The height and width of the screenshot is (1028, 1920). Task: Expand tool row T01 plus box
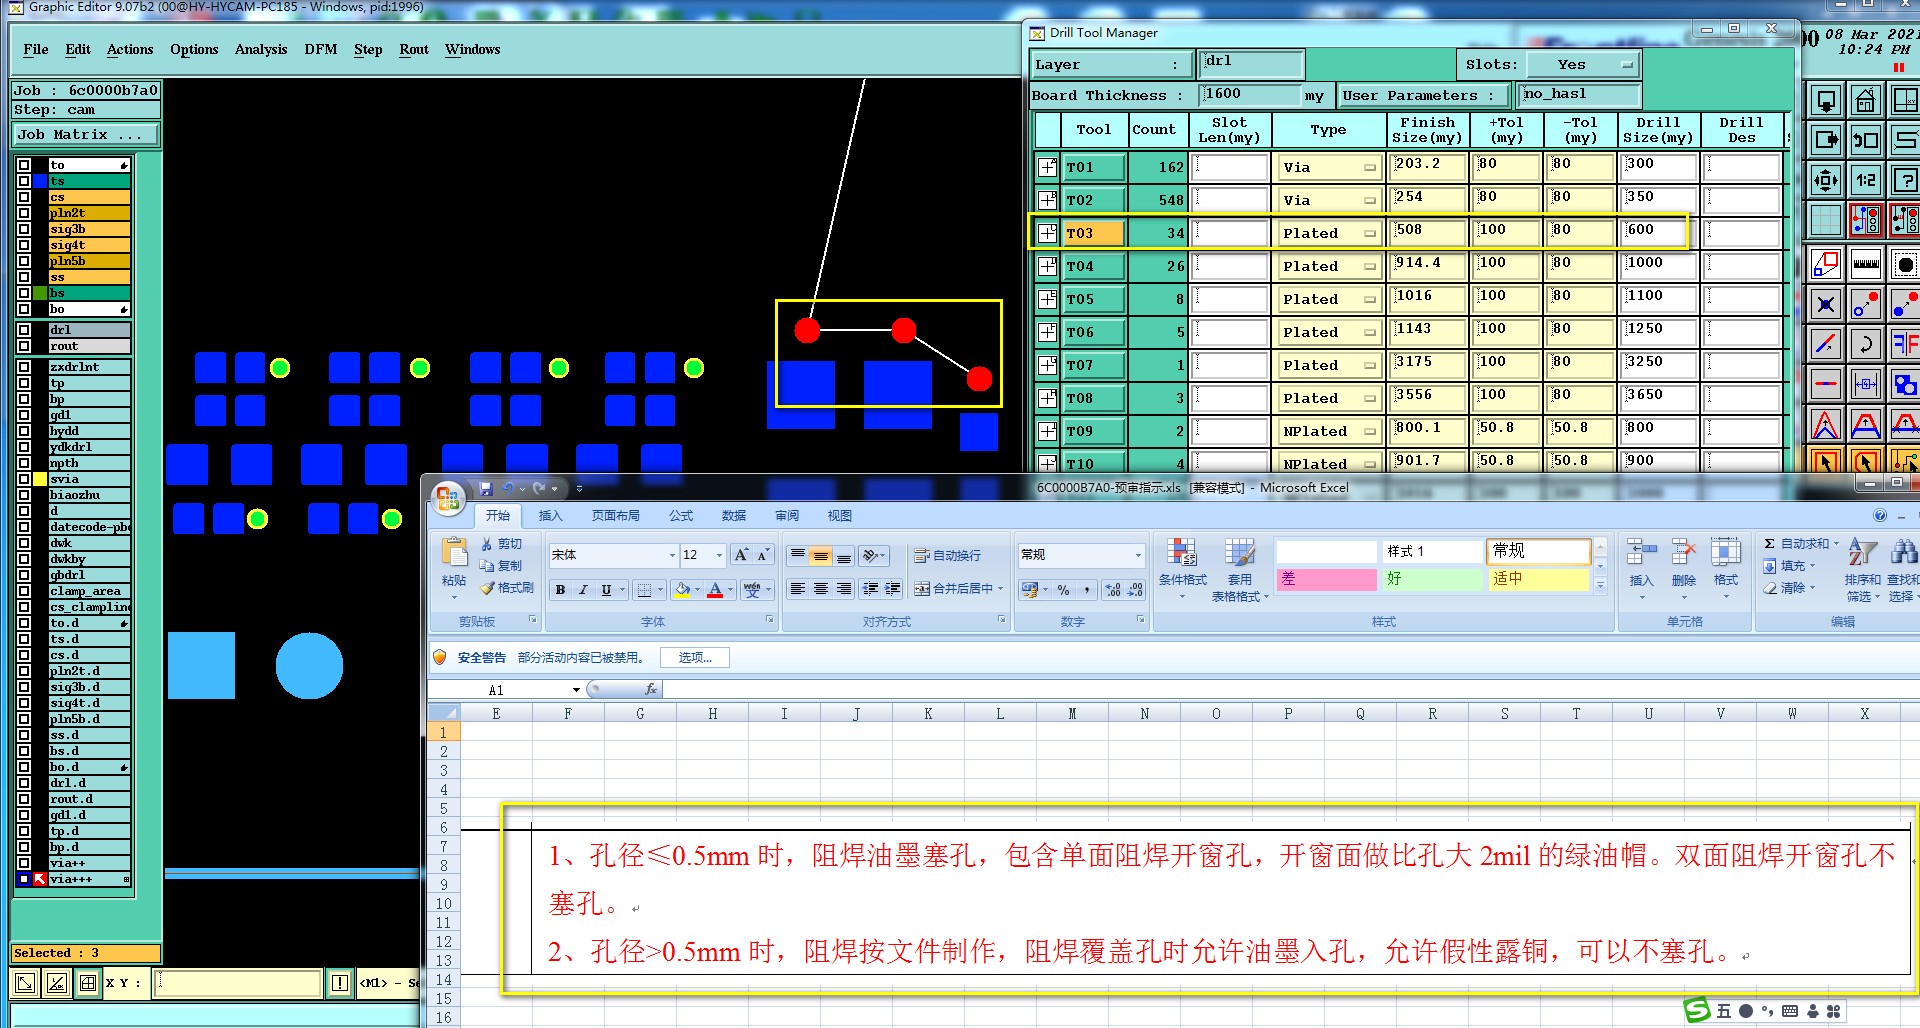[x=1047, y=167]
